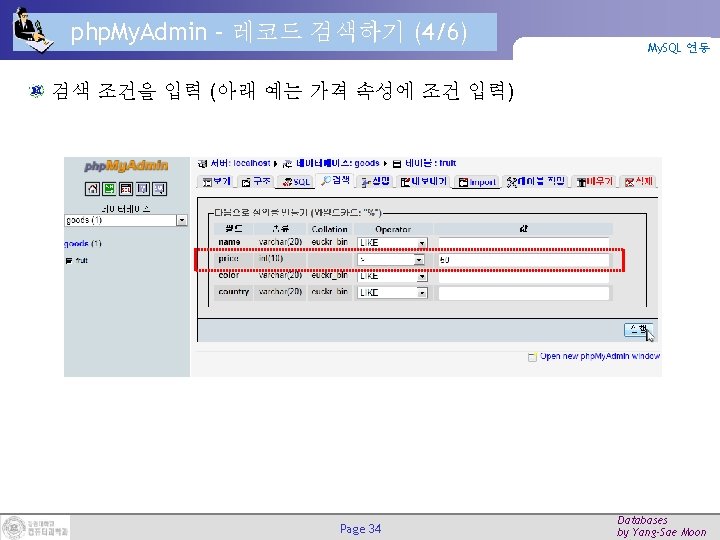Click the fifth icon in the sidebar icon row
This screenshot has width=720, height=540.
coord(159,188)
